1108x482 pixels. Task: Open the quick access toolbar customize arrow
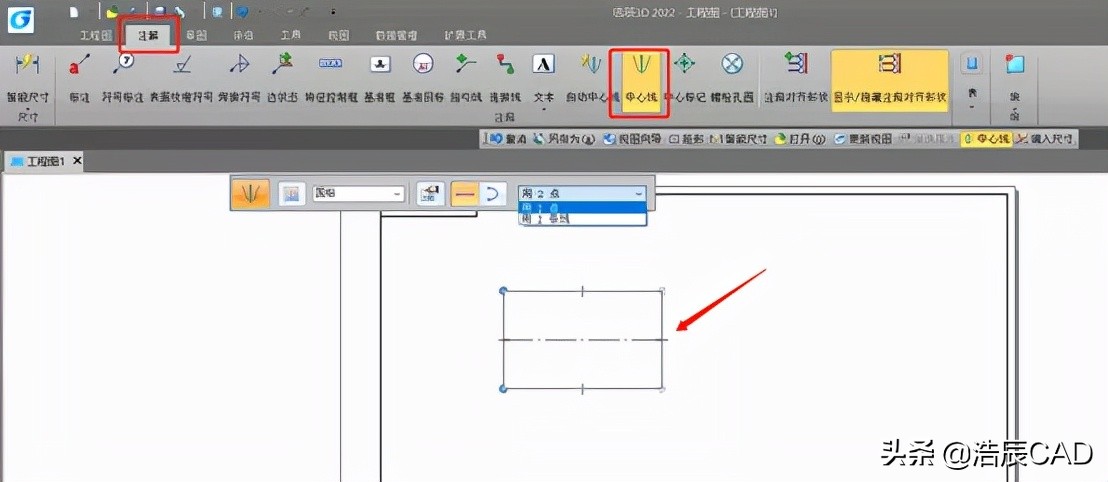(x=333, y=12)
